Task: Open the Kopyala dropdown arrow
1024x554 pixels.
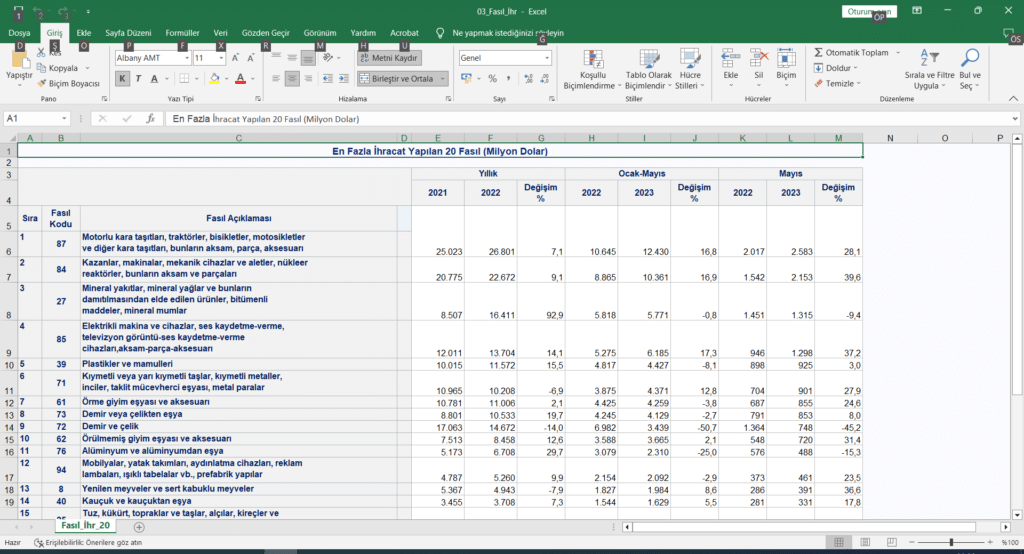Action: [88, 68]
